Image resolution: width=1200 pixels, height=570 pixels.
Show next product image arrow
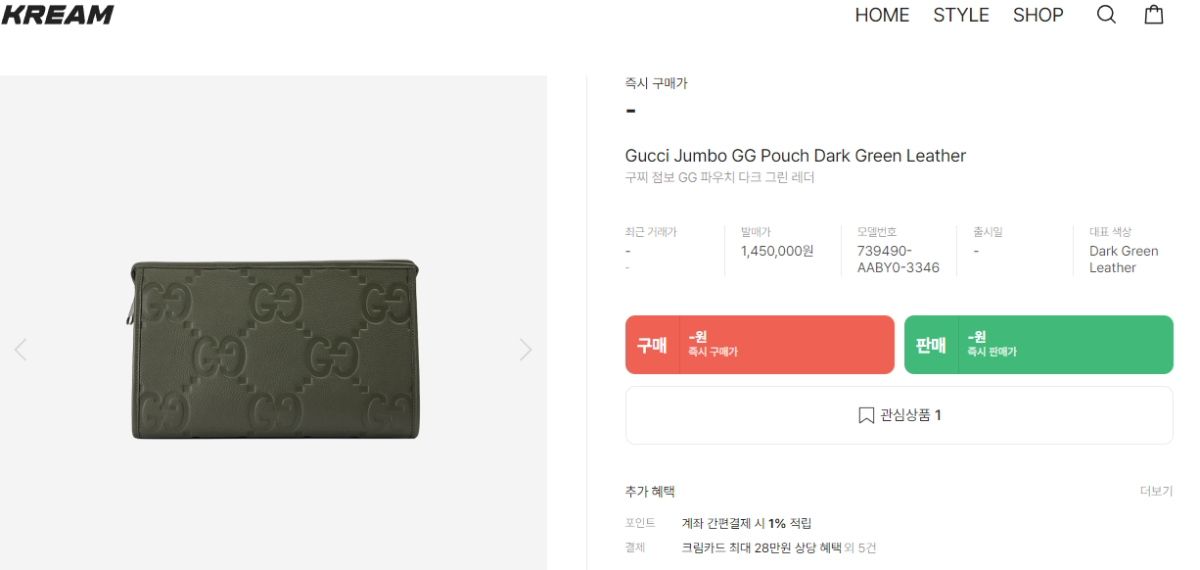(x=525, y=350)
